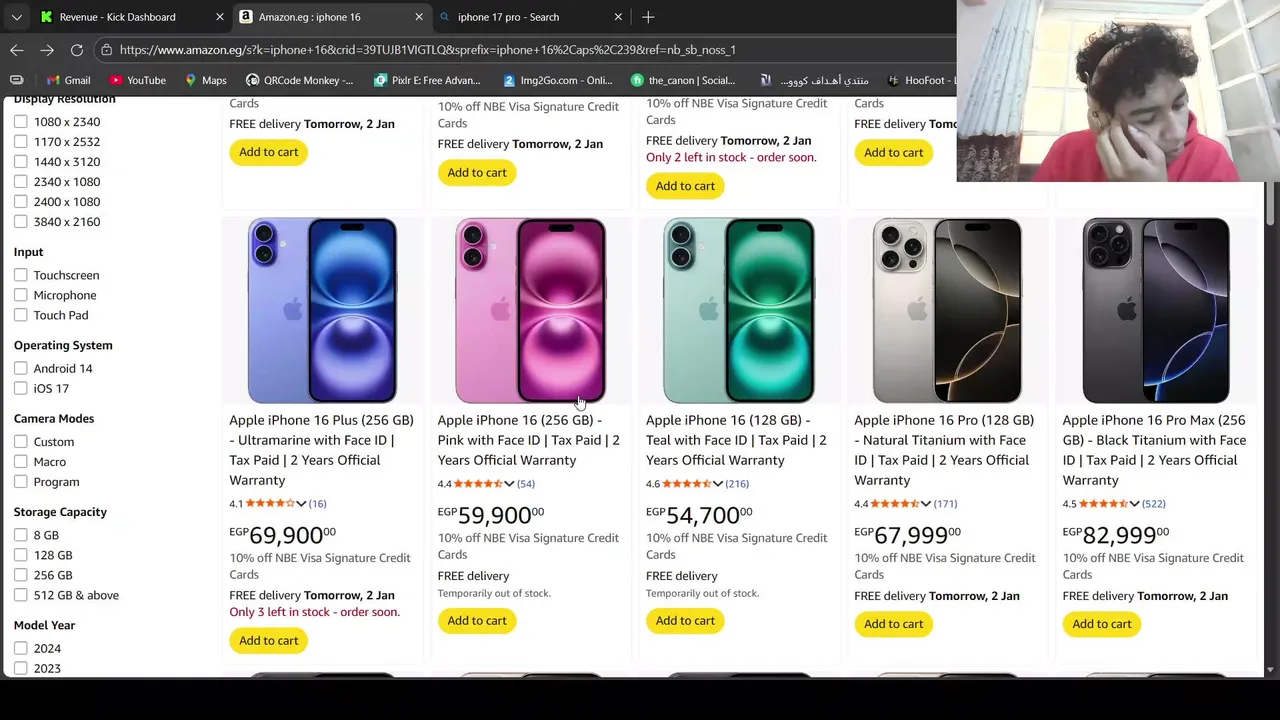Enable the iOS 17 operating system filter
The width and height of the screenshot is (1280, 720).
tap(21, 388)
